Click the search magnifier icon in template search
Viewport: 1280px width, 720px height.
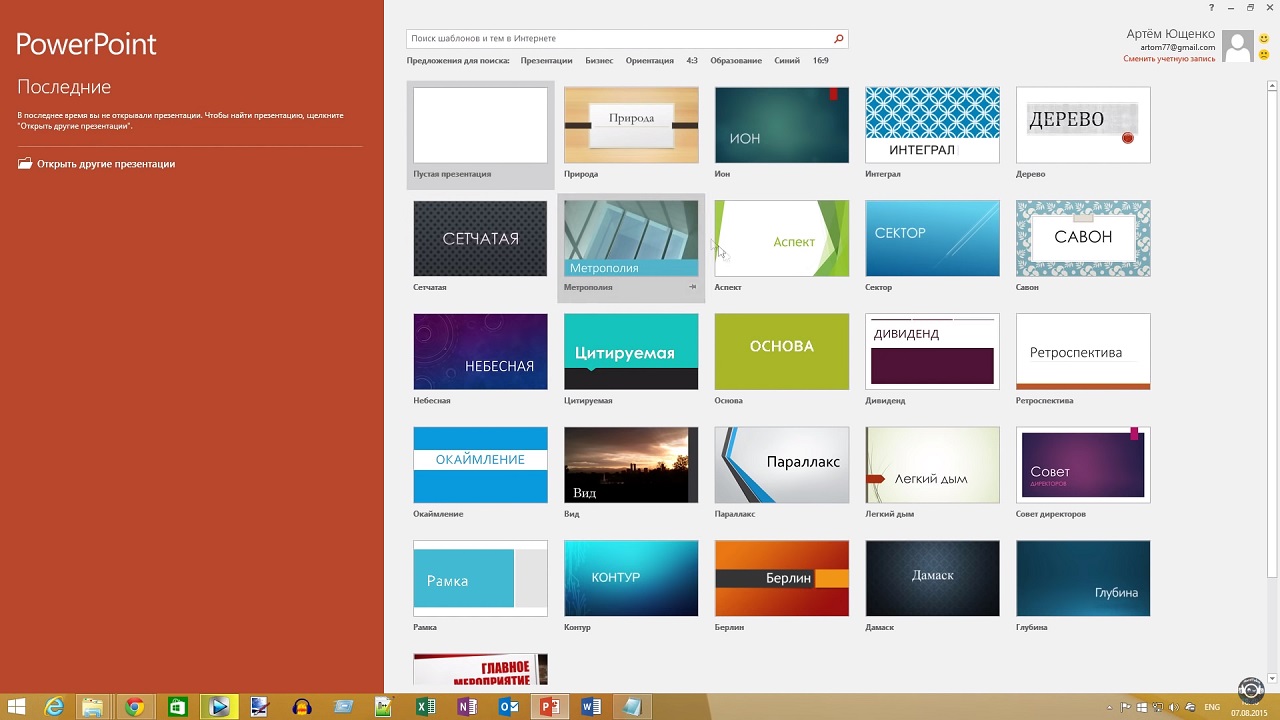click(x=838, y=39)
